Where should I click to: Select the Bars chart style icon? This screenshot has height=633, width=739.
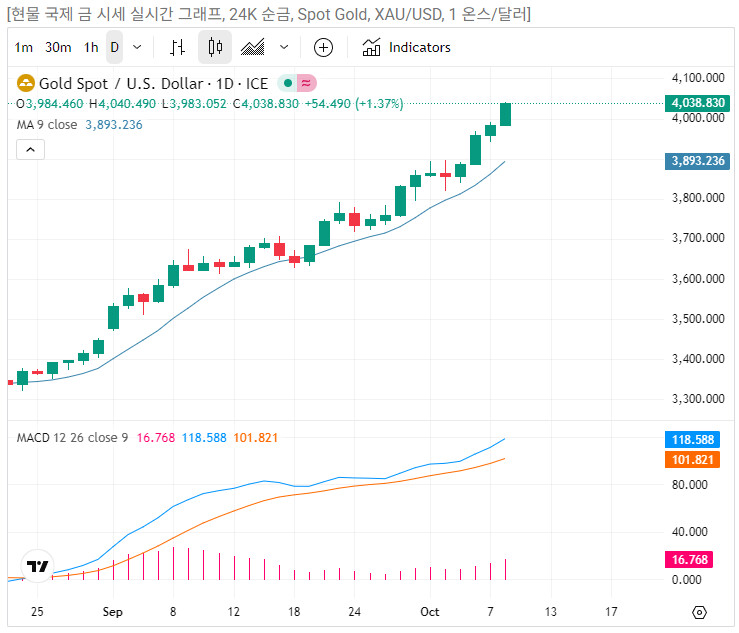tap(178, 47)
